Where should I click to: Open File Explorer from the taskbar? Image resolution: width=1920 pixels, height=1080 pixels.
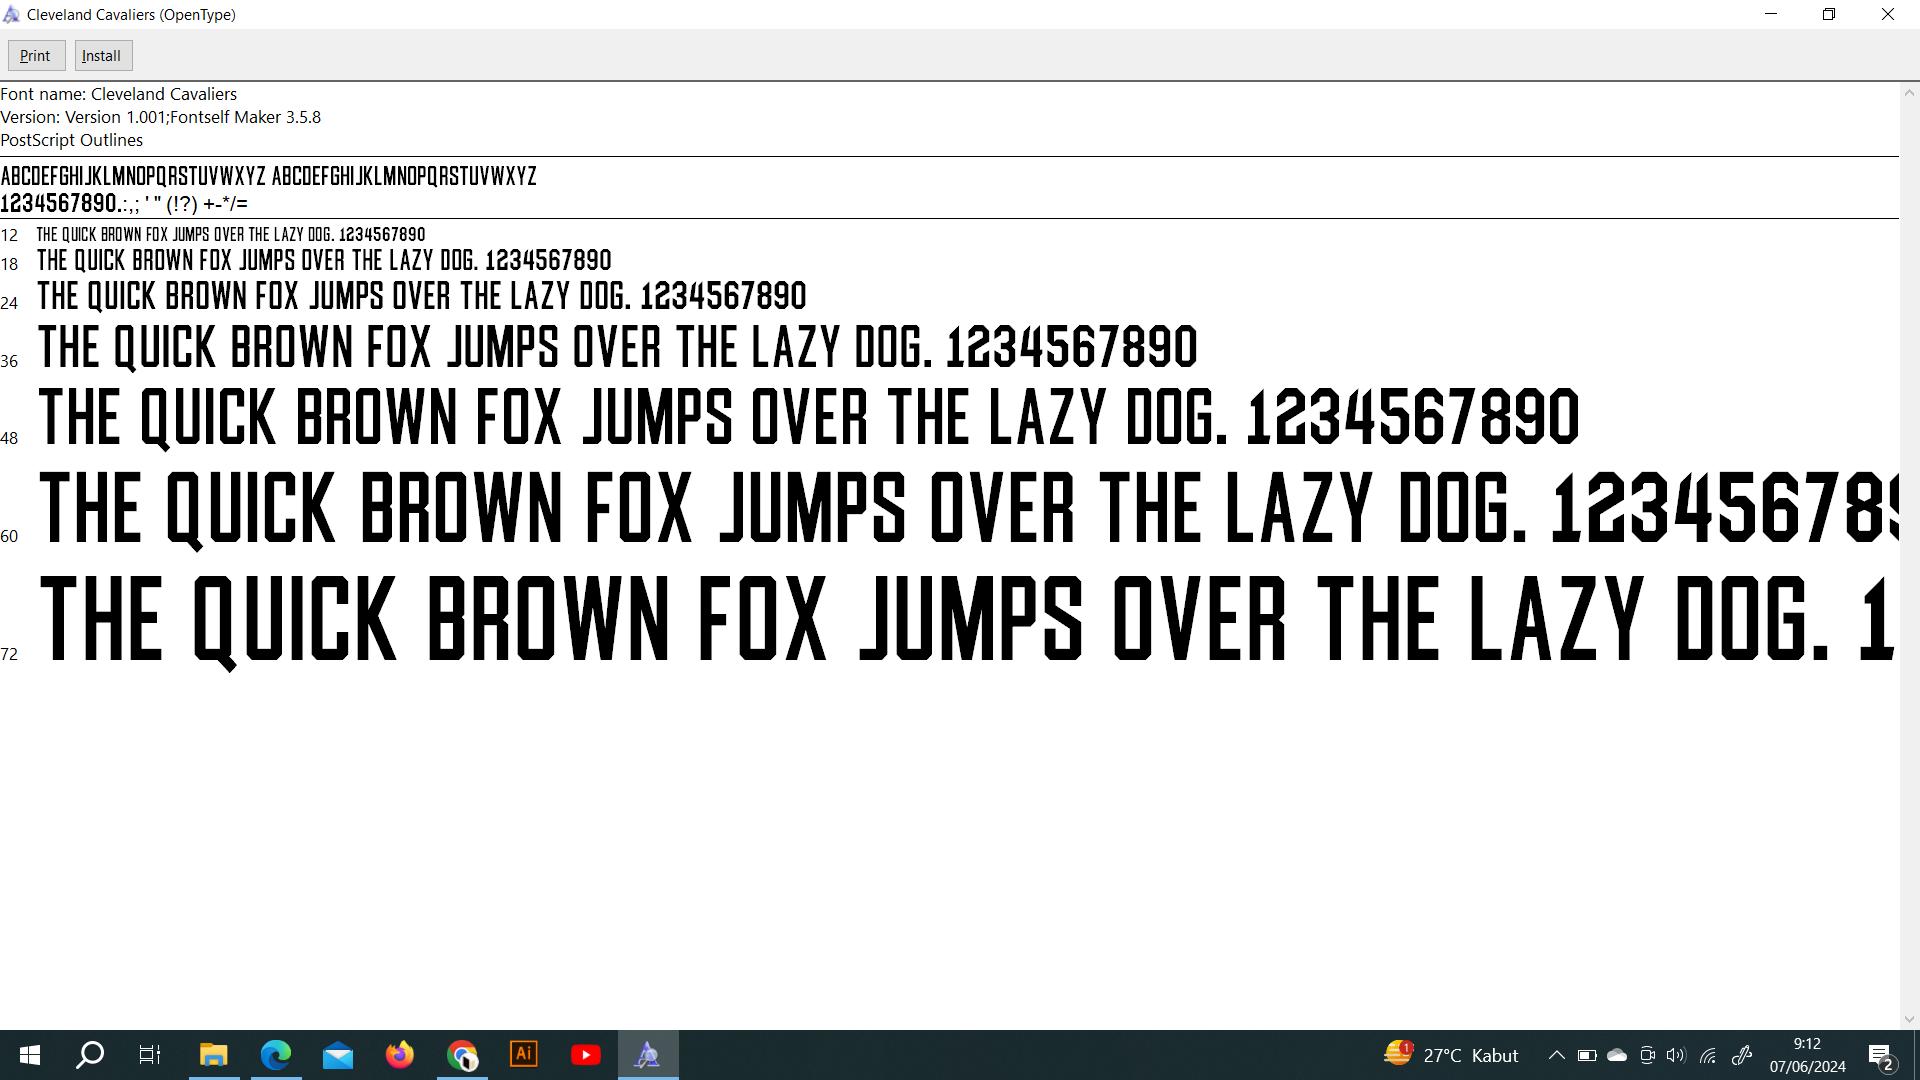pos(214,1055)
